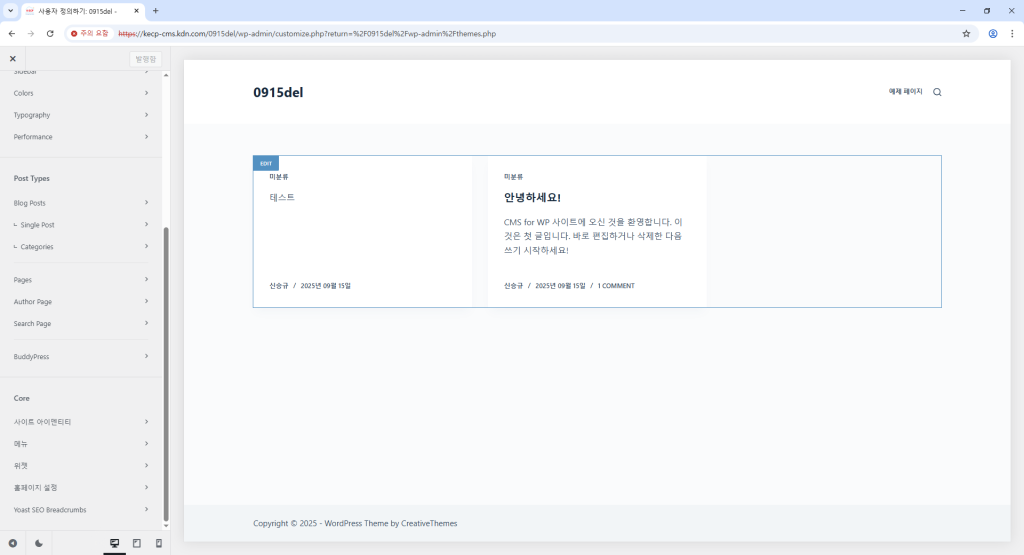This screenshot has width=1024, height=555.
Task: Collapse the customizer sidebar controls
Action: click(x=13, y=543)
